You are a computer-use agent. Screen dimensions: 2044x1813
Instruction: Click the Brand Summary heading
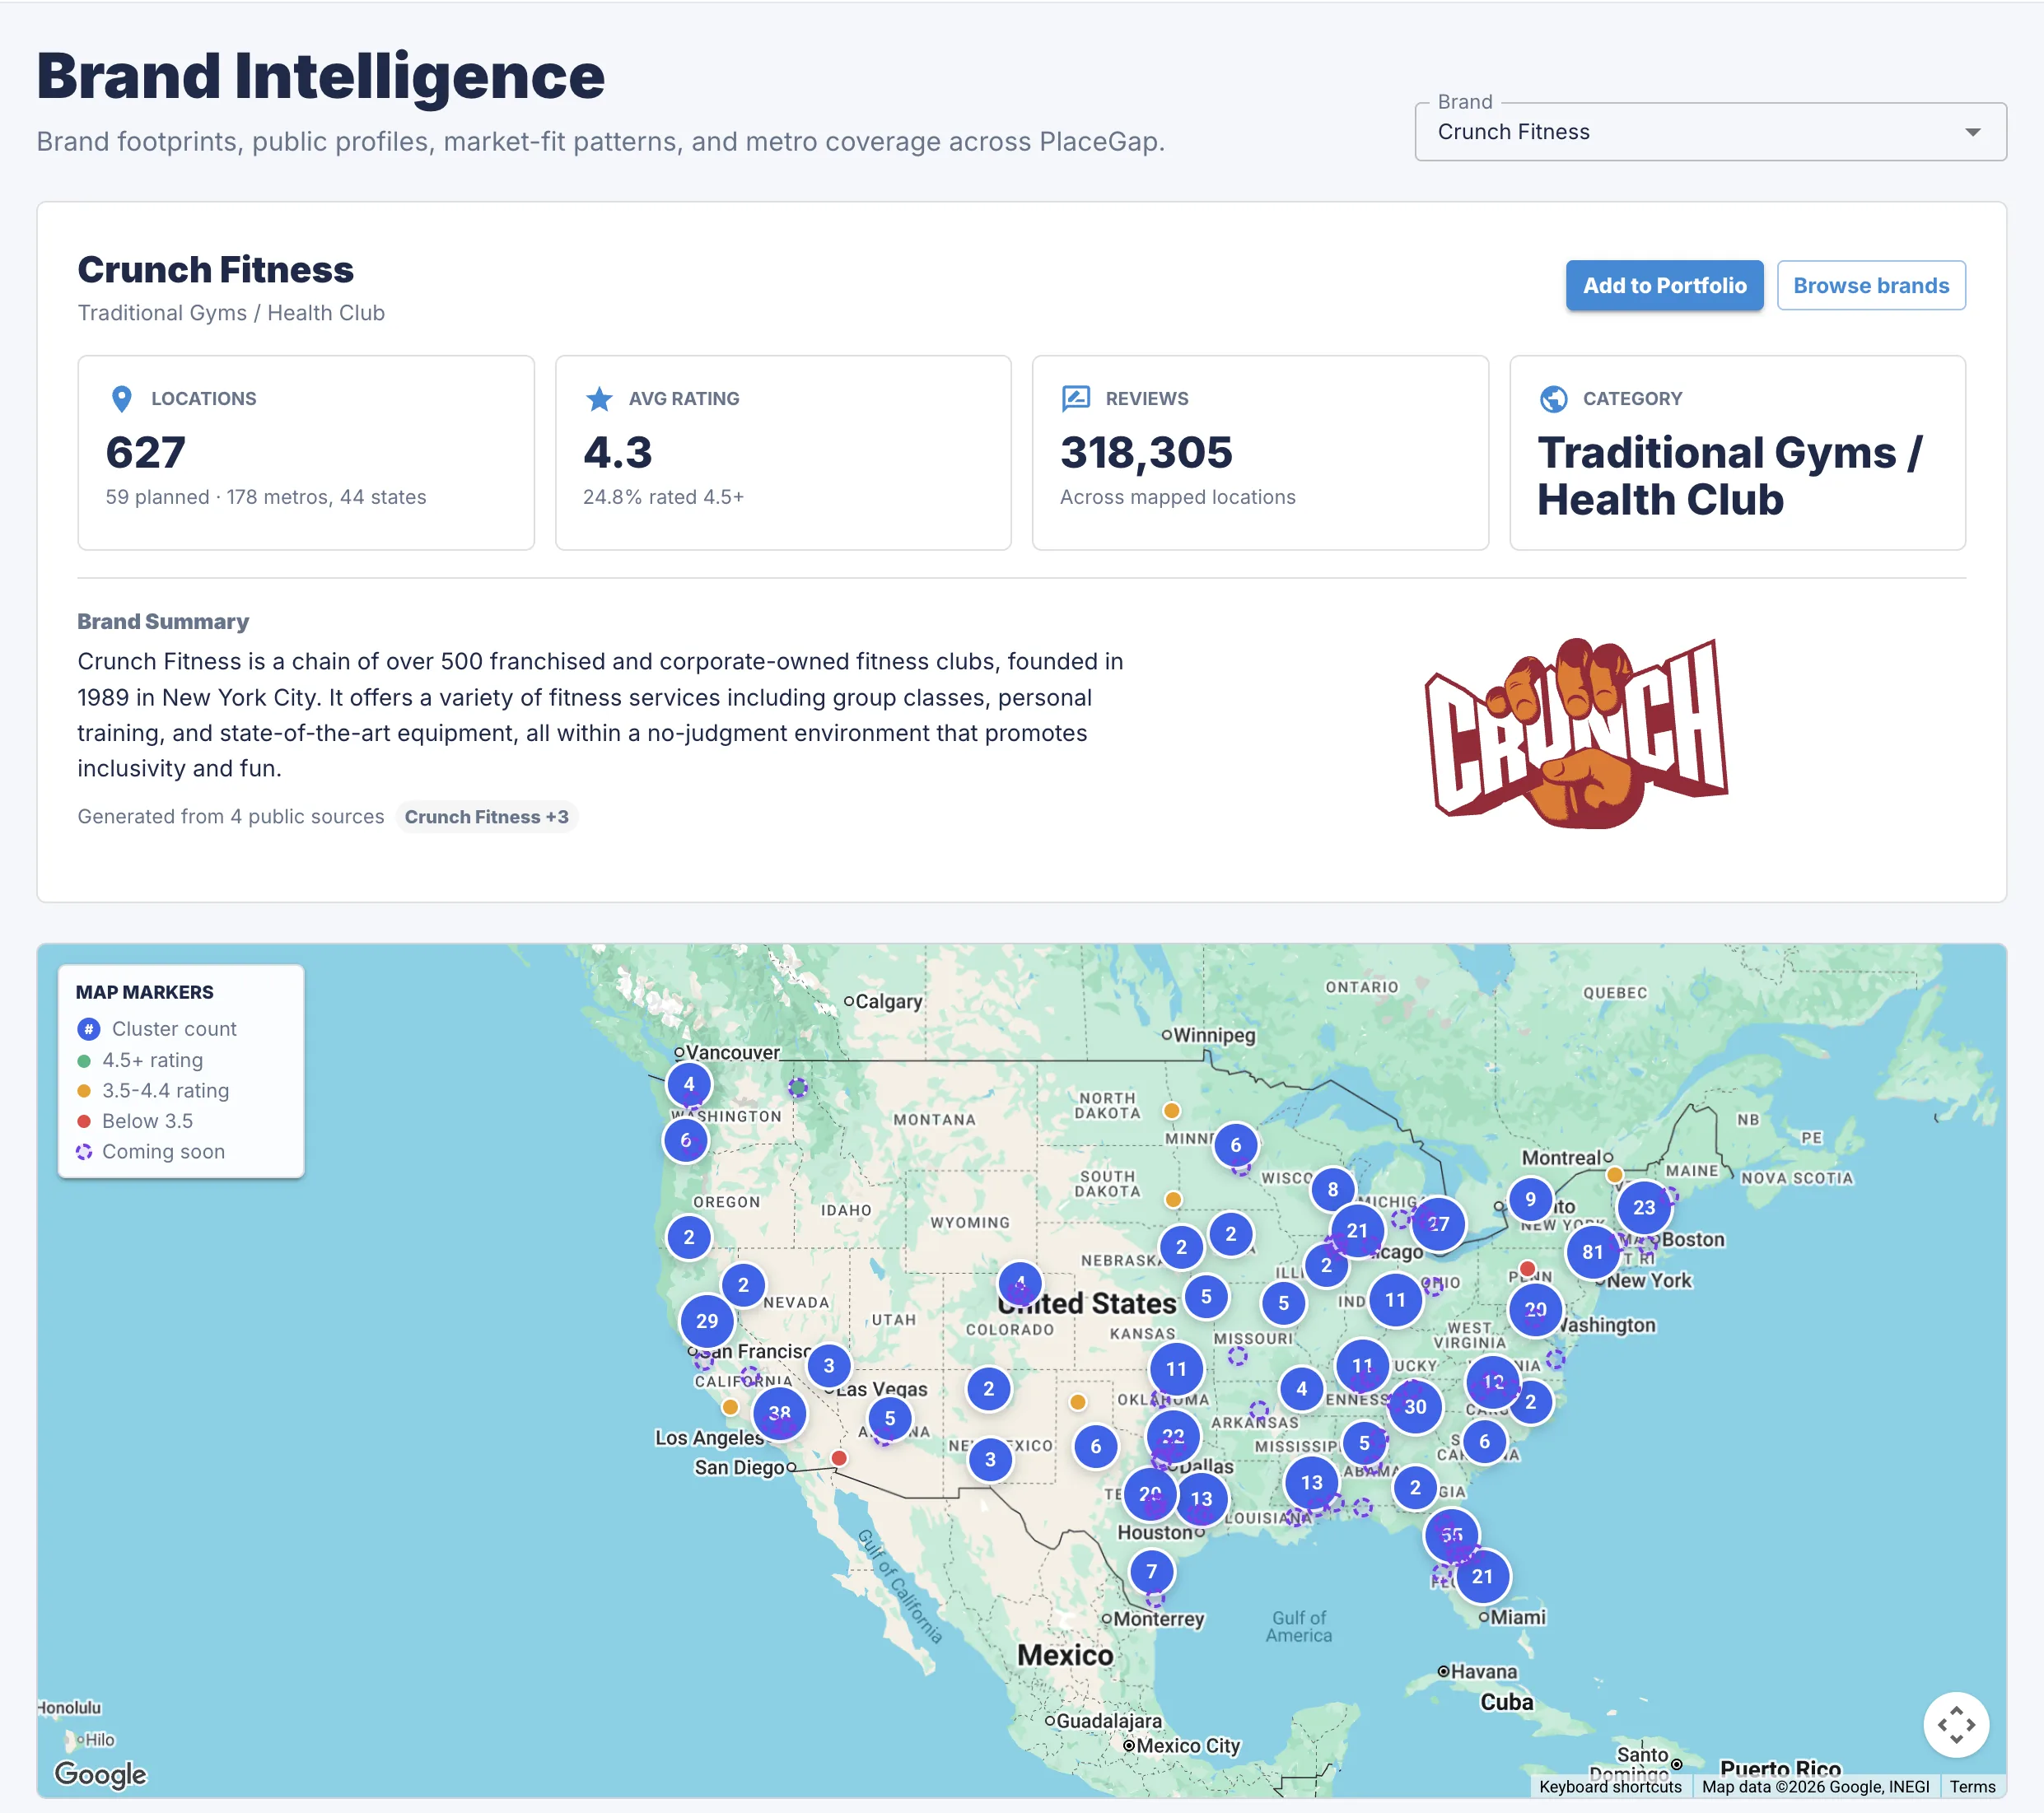pos(163,621)
